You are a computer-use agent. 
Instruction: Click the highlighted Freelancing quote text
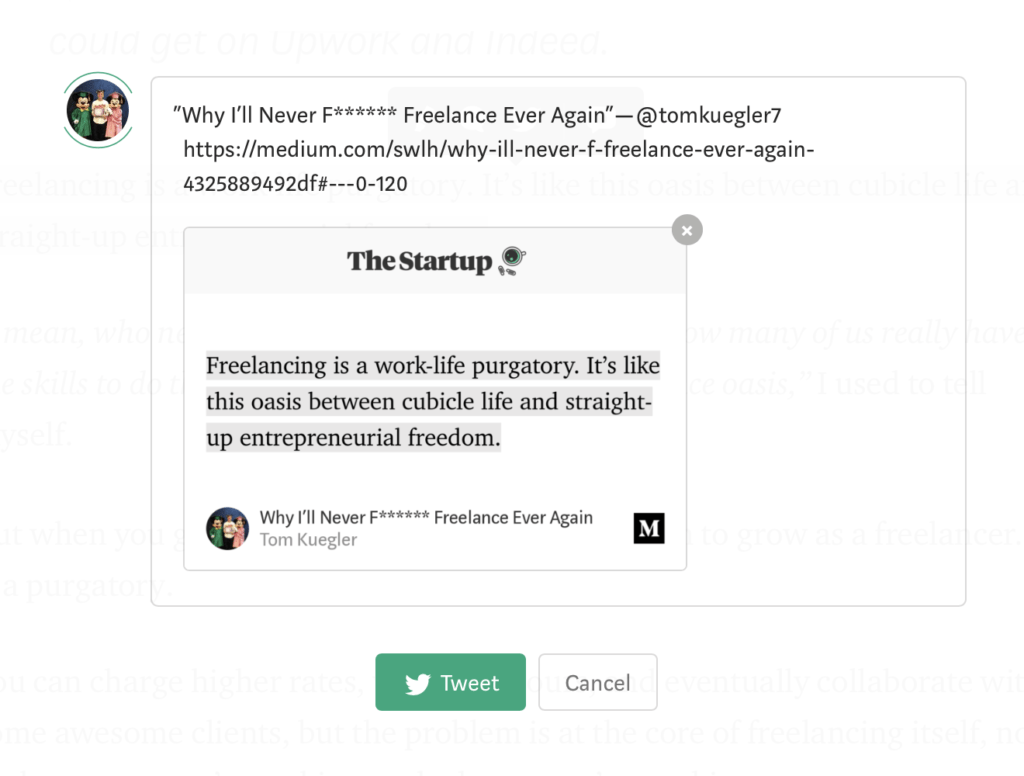[x=432, y=401]
